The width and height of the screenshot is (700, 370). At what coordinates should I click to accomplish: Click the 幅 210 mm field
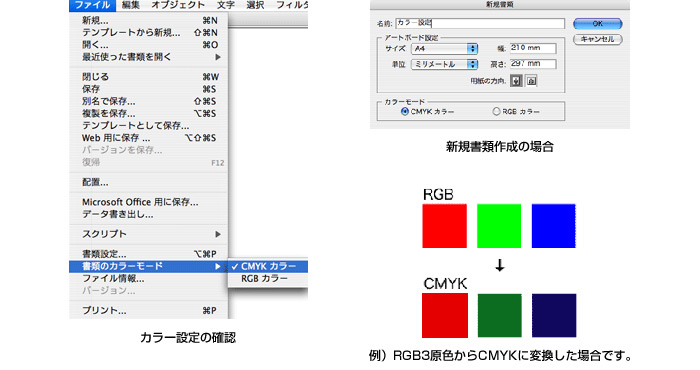click(533, 48)
